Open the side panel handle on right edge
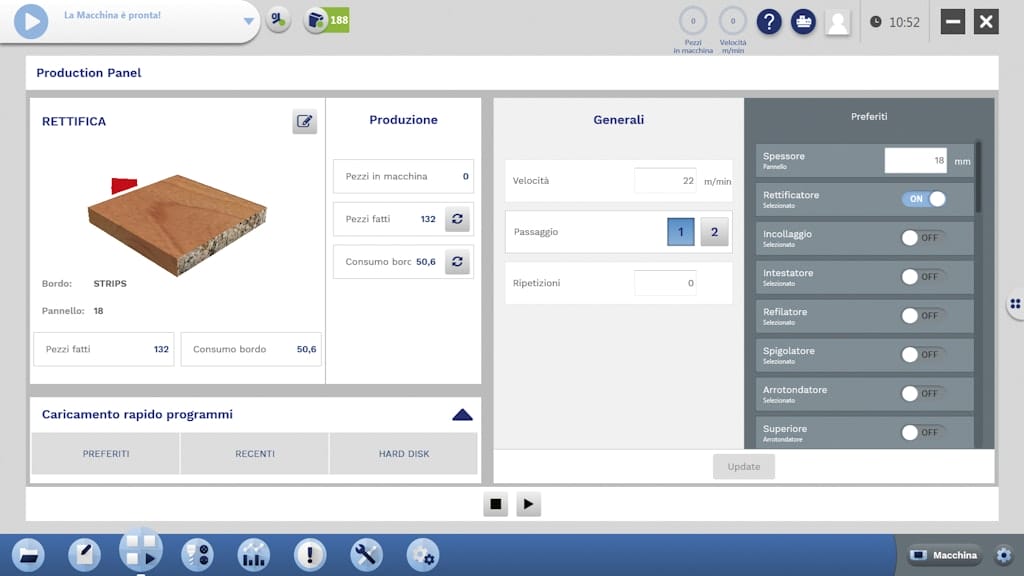1024x576 pixels. (1015, 304)
